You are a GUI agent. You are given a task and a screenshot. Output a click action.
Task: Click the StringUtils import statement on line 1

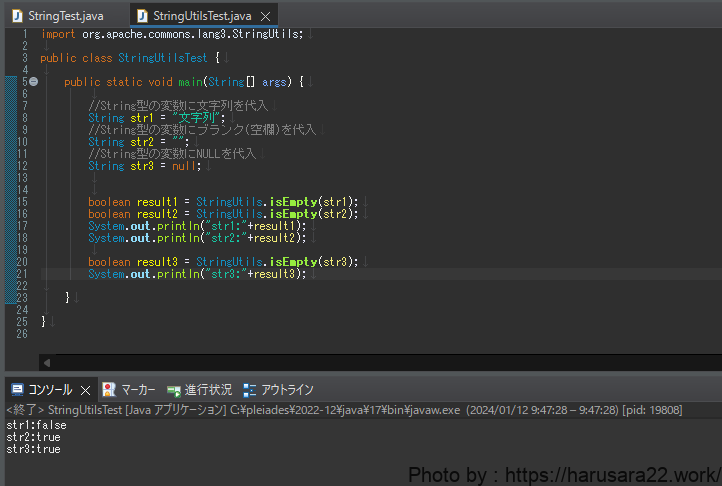[x=172, y=33]
